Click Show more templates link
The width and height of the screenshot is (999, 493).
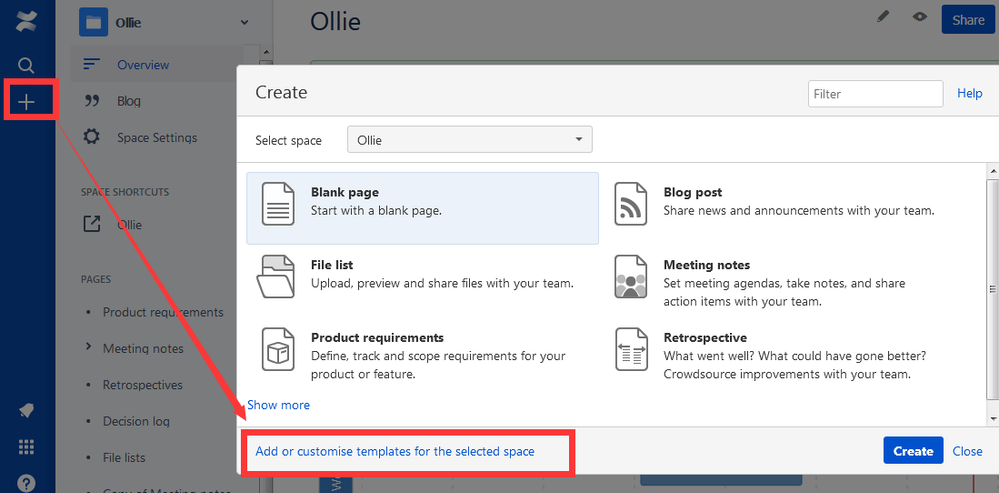click(278, 404)
